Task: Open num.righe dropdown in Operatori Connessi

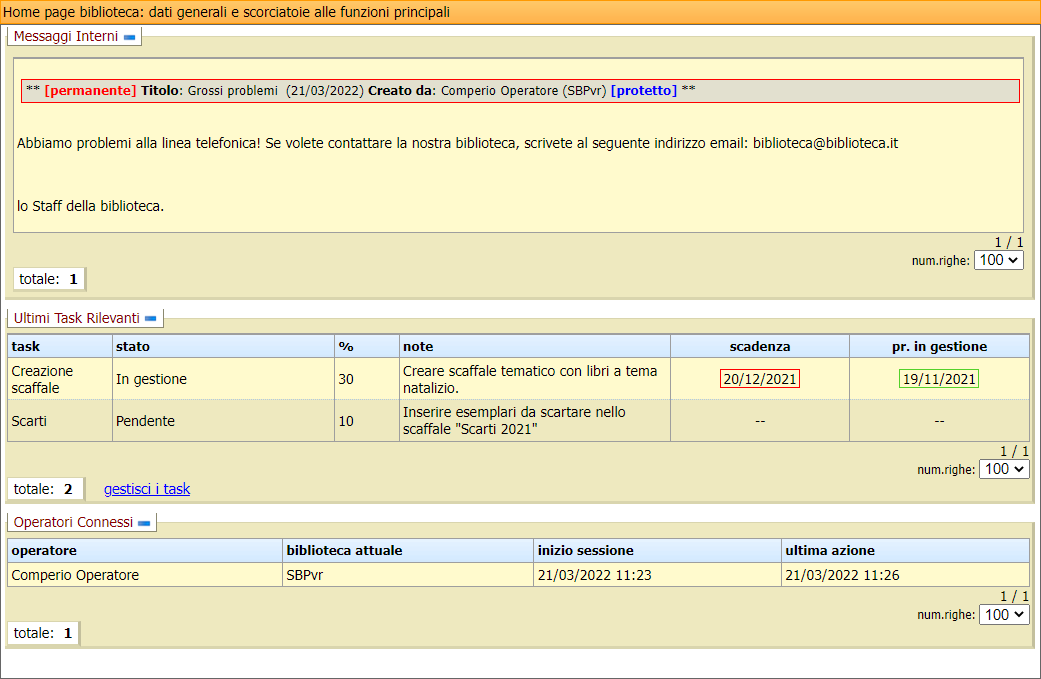Action: point(1003,615)
